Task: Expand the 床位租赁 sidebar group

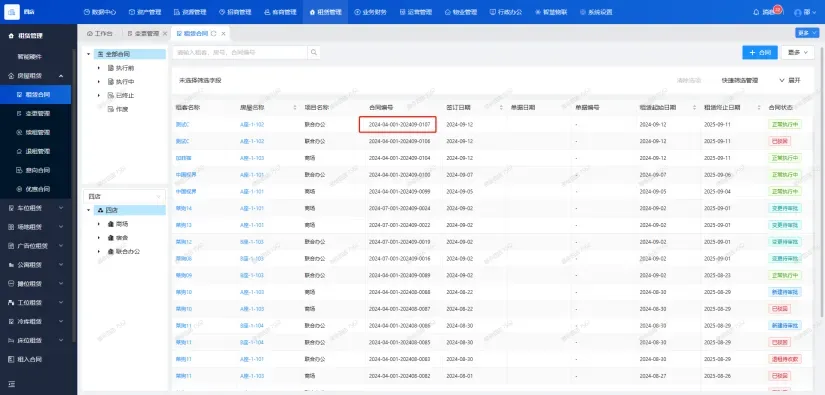Action: point(35,340)
